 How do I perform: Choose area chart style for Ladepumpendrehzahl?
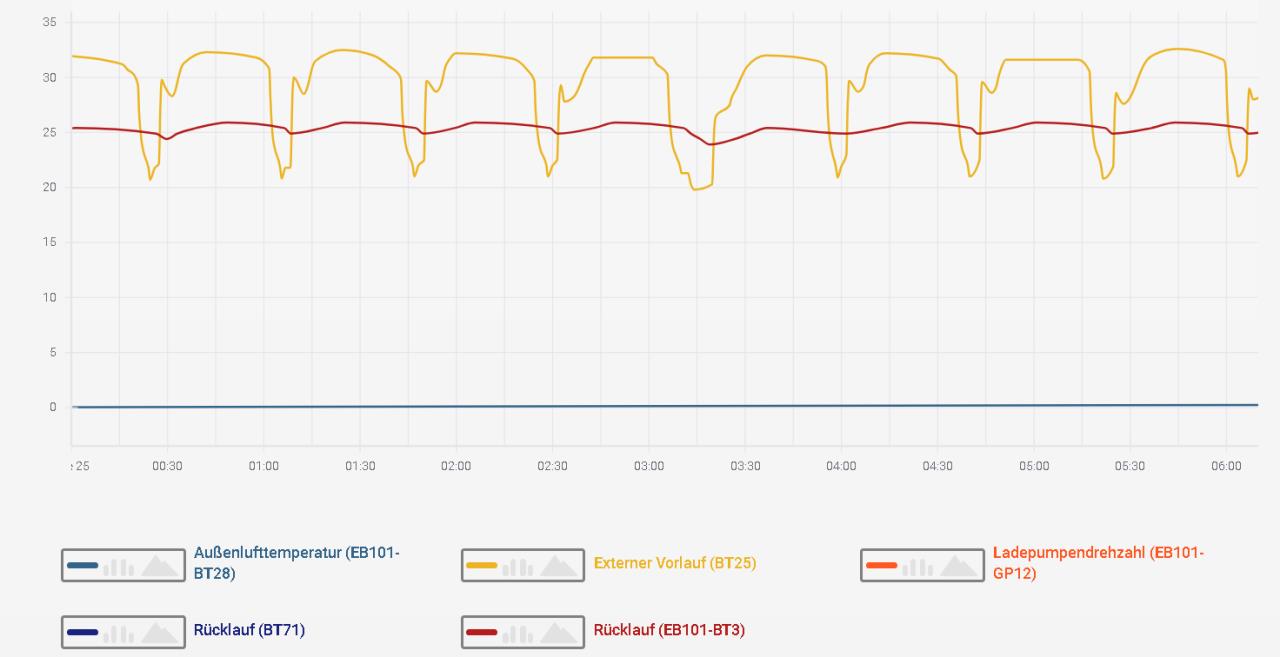959,567
